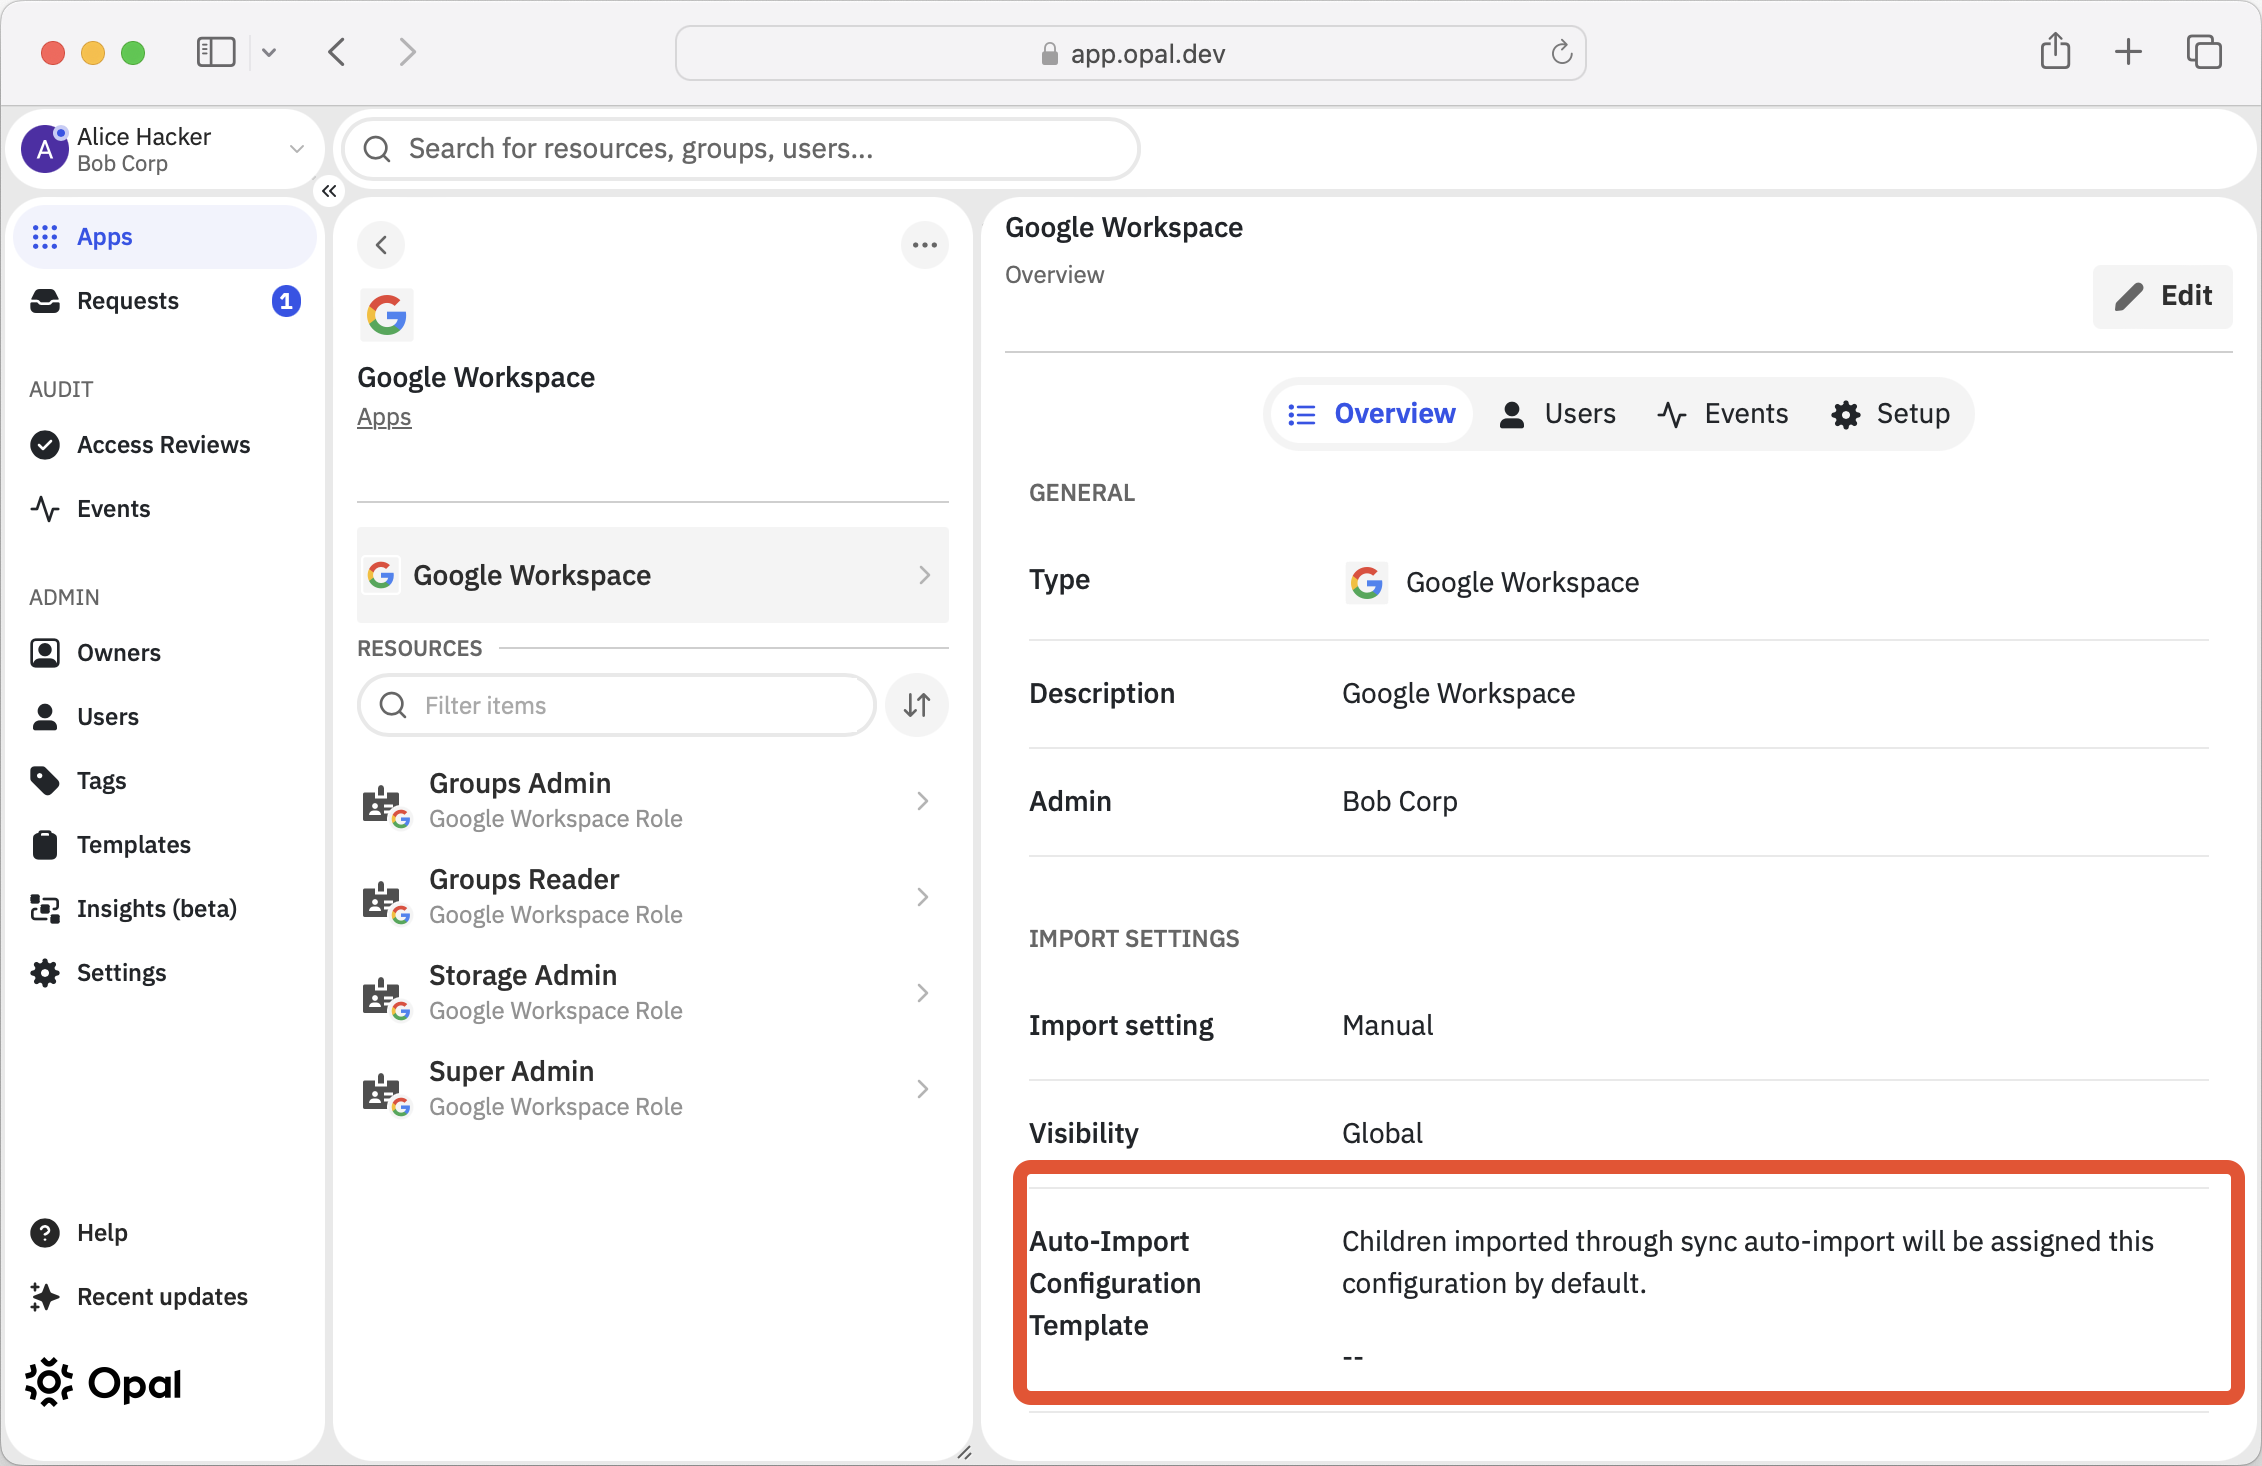Click the Google logo next to Type
Screen dimensions: 2262x1466
(1367, 582)
